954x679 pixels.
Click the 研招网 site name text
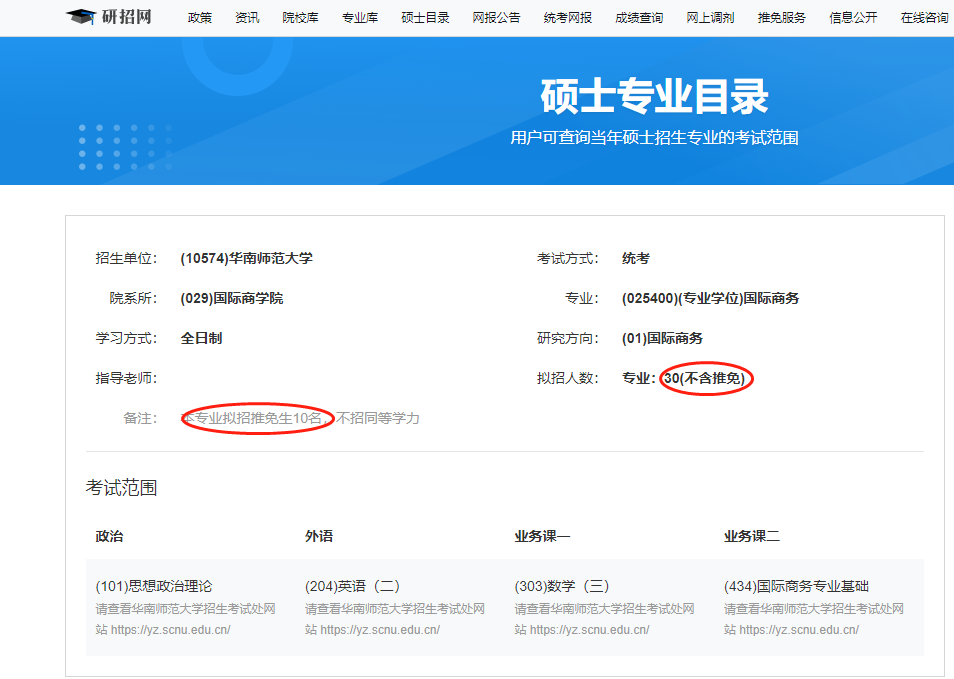[127, 16]
